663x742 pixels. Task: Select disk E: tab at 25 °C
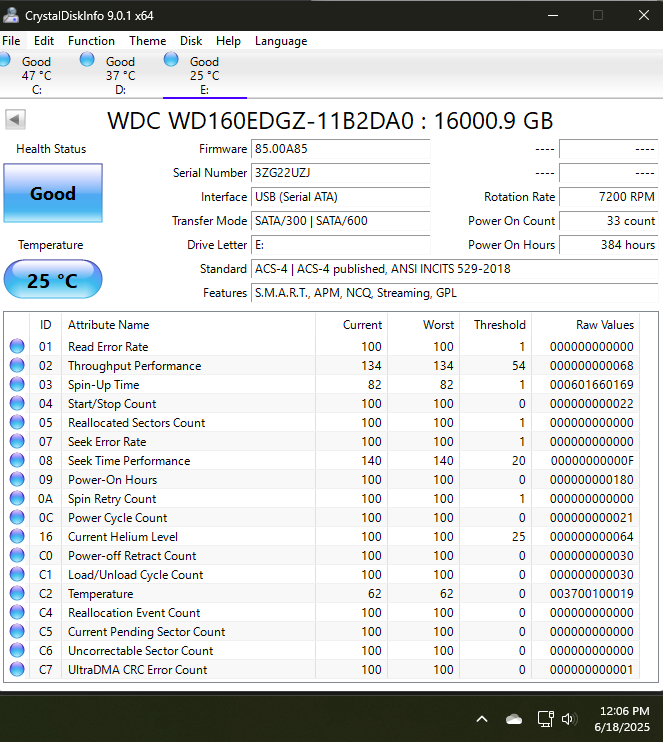[204, 75]
